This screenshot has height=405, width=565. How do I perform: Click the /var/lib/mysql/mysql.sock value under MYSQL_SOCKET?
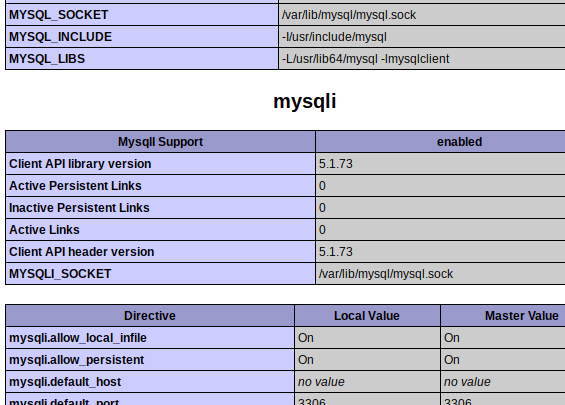coord(349,15)
